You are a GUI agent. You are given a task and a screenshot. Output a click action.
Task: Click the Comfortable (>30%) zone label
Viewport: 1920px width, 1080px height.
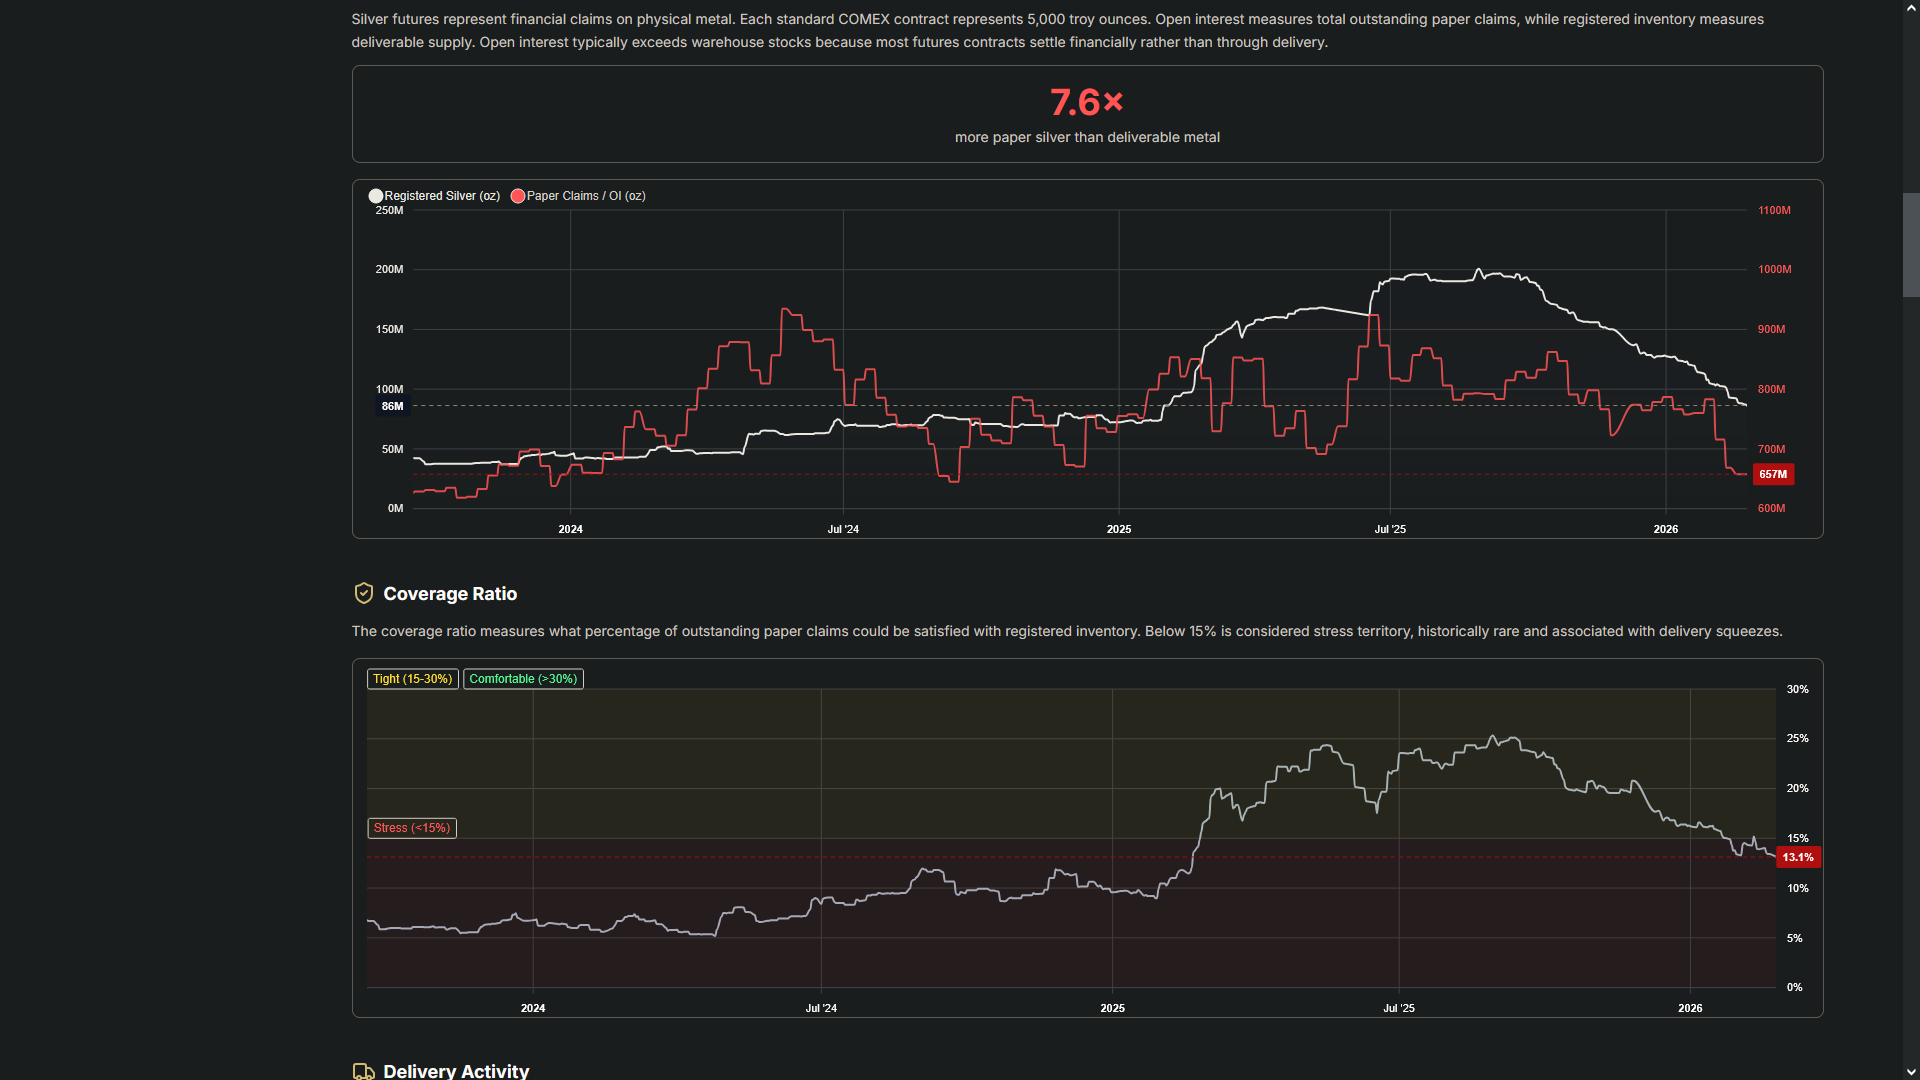tap(523, 679)
